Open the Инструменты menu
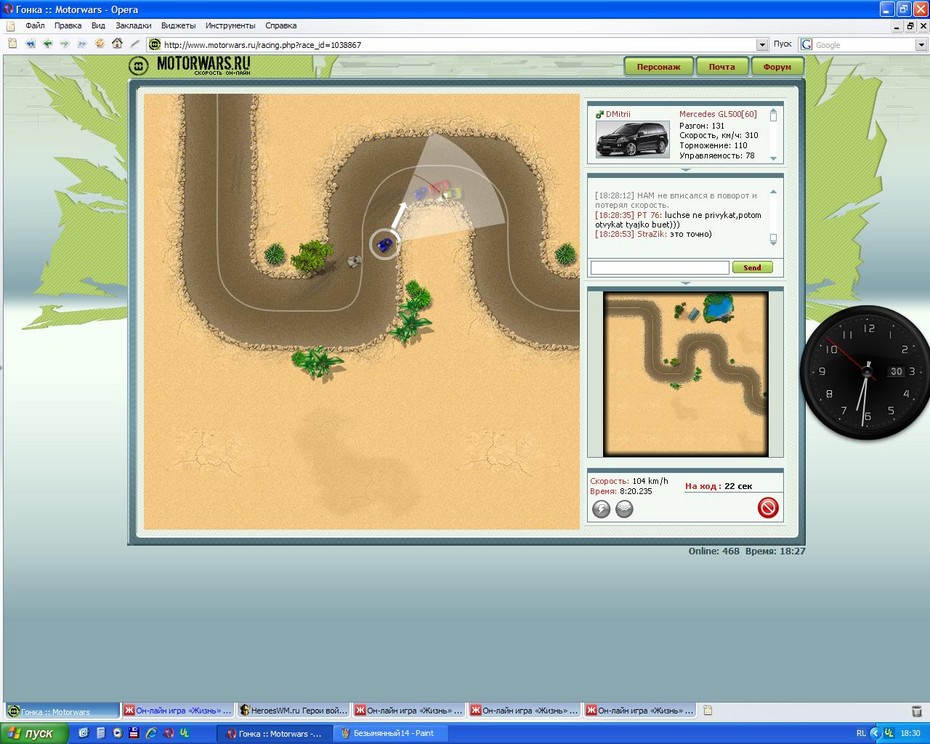The height and width of the screenshot is (744, 930). point(230,25)
